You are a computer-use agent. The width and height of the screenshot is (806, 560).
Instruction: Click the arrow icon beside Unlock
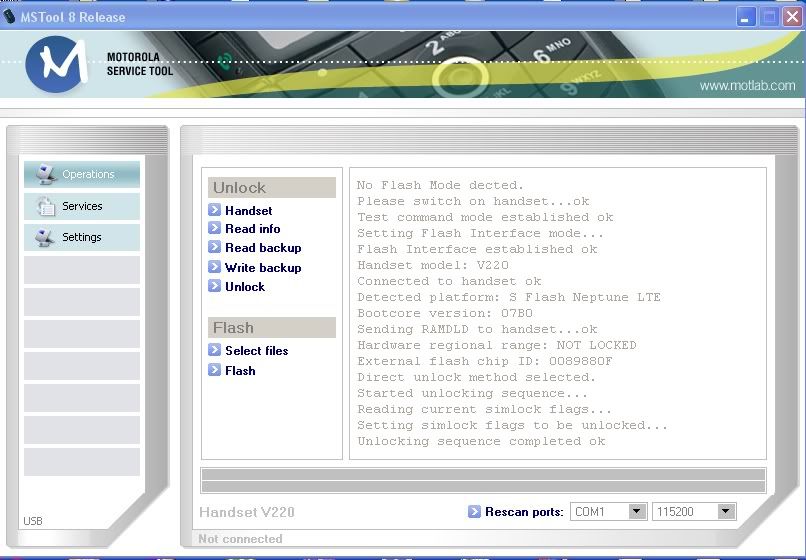(x=215, y=286)
